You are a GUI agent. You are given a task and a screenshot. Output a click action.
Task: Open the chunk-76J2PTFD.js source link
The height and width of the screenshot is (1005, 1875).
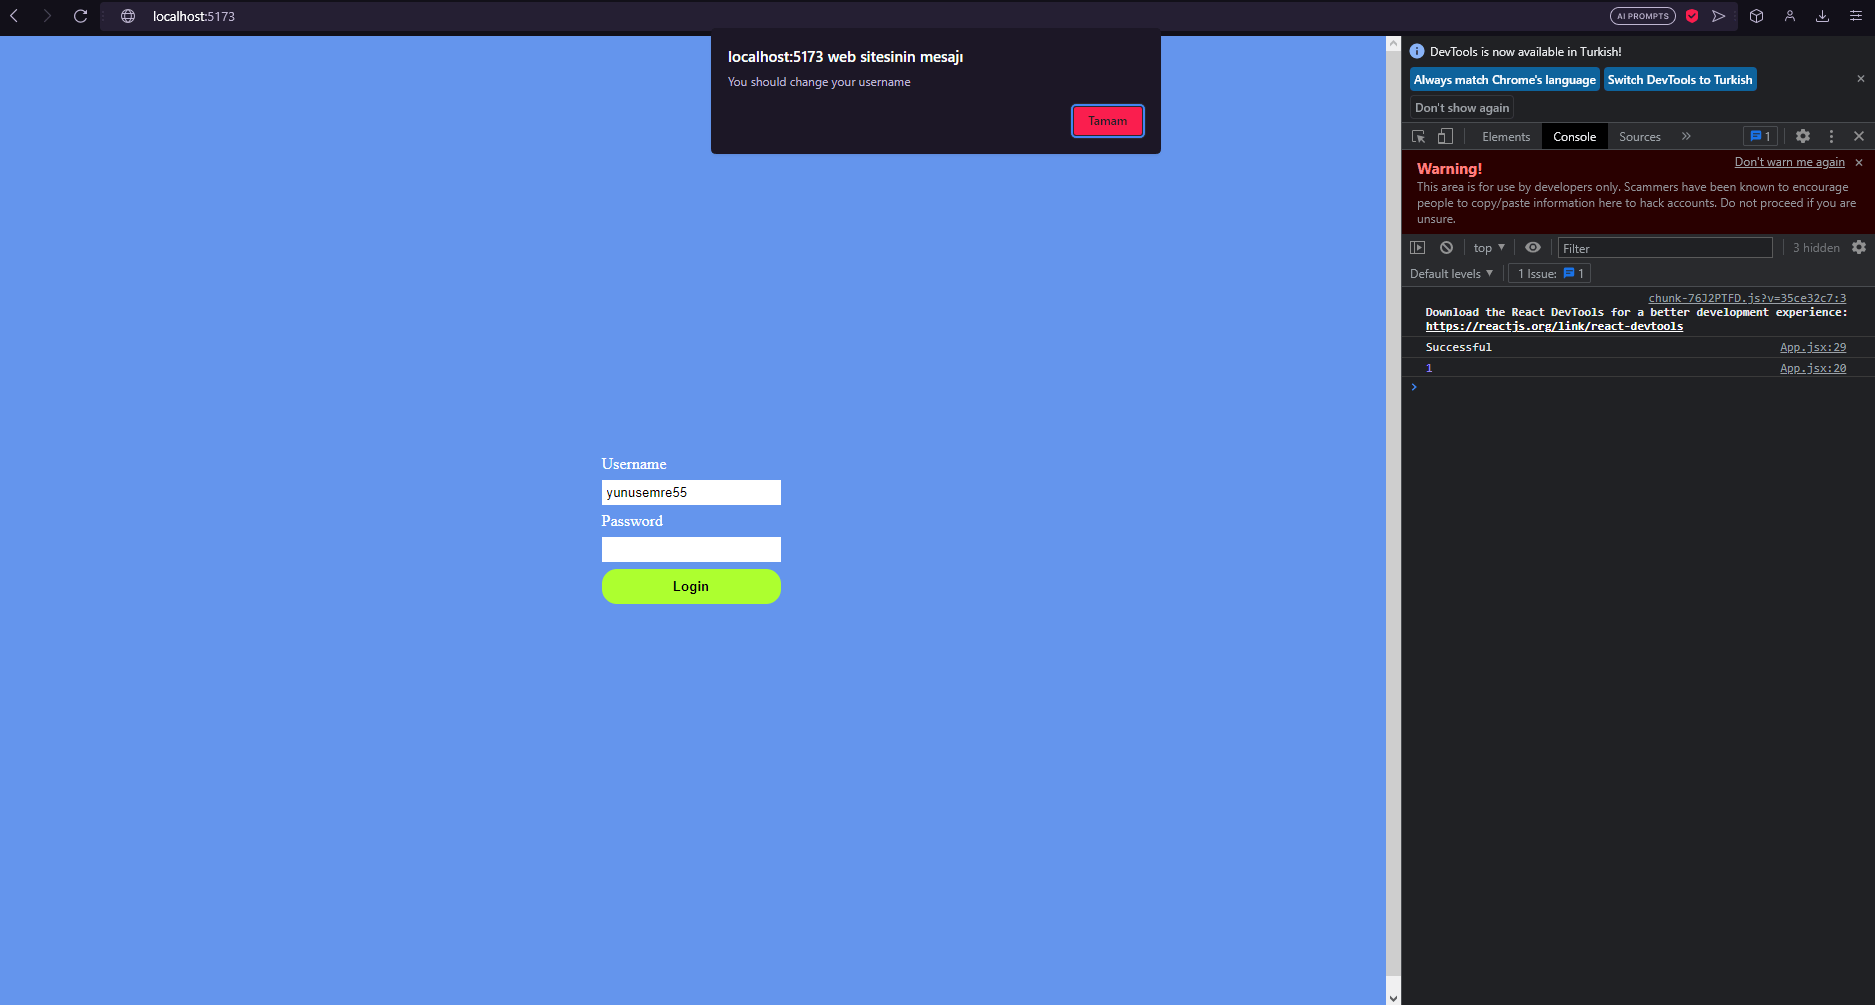tap(1747, 298)
